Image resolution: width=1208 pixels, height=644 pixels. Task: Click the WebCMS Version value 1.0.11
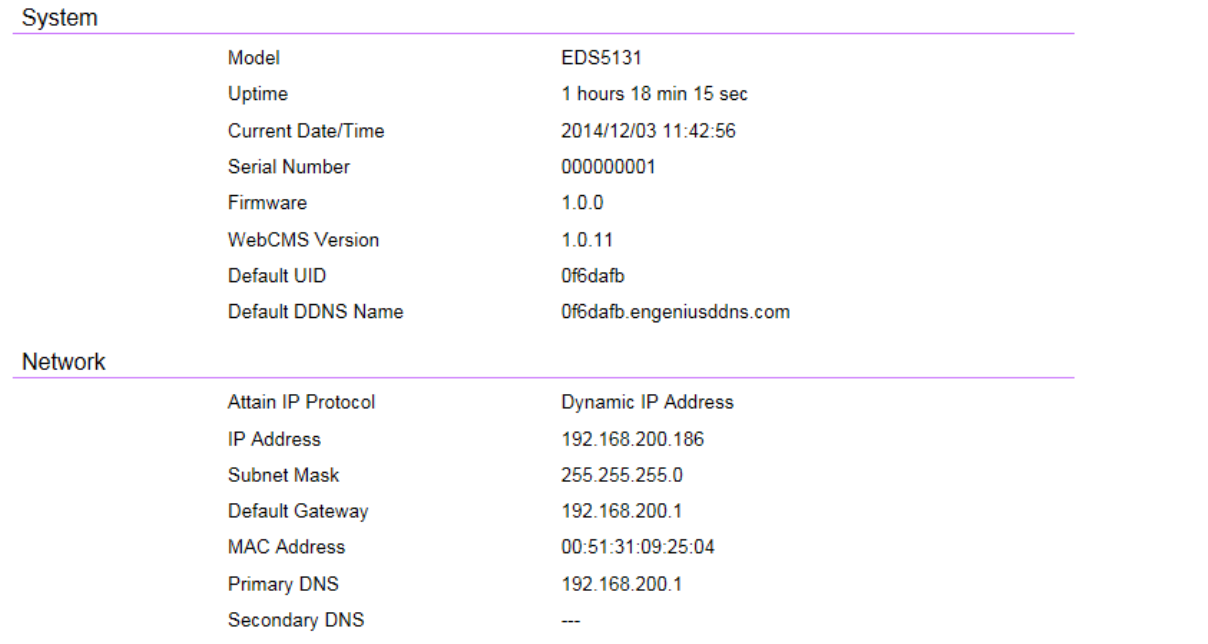(587, 240)
